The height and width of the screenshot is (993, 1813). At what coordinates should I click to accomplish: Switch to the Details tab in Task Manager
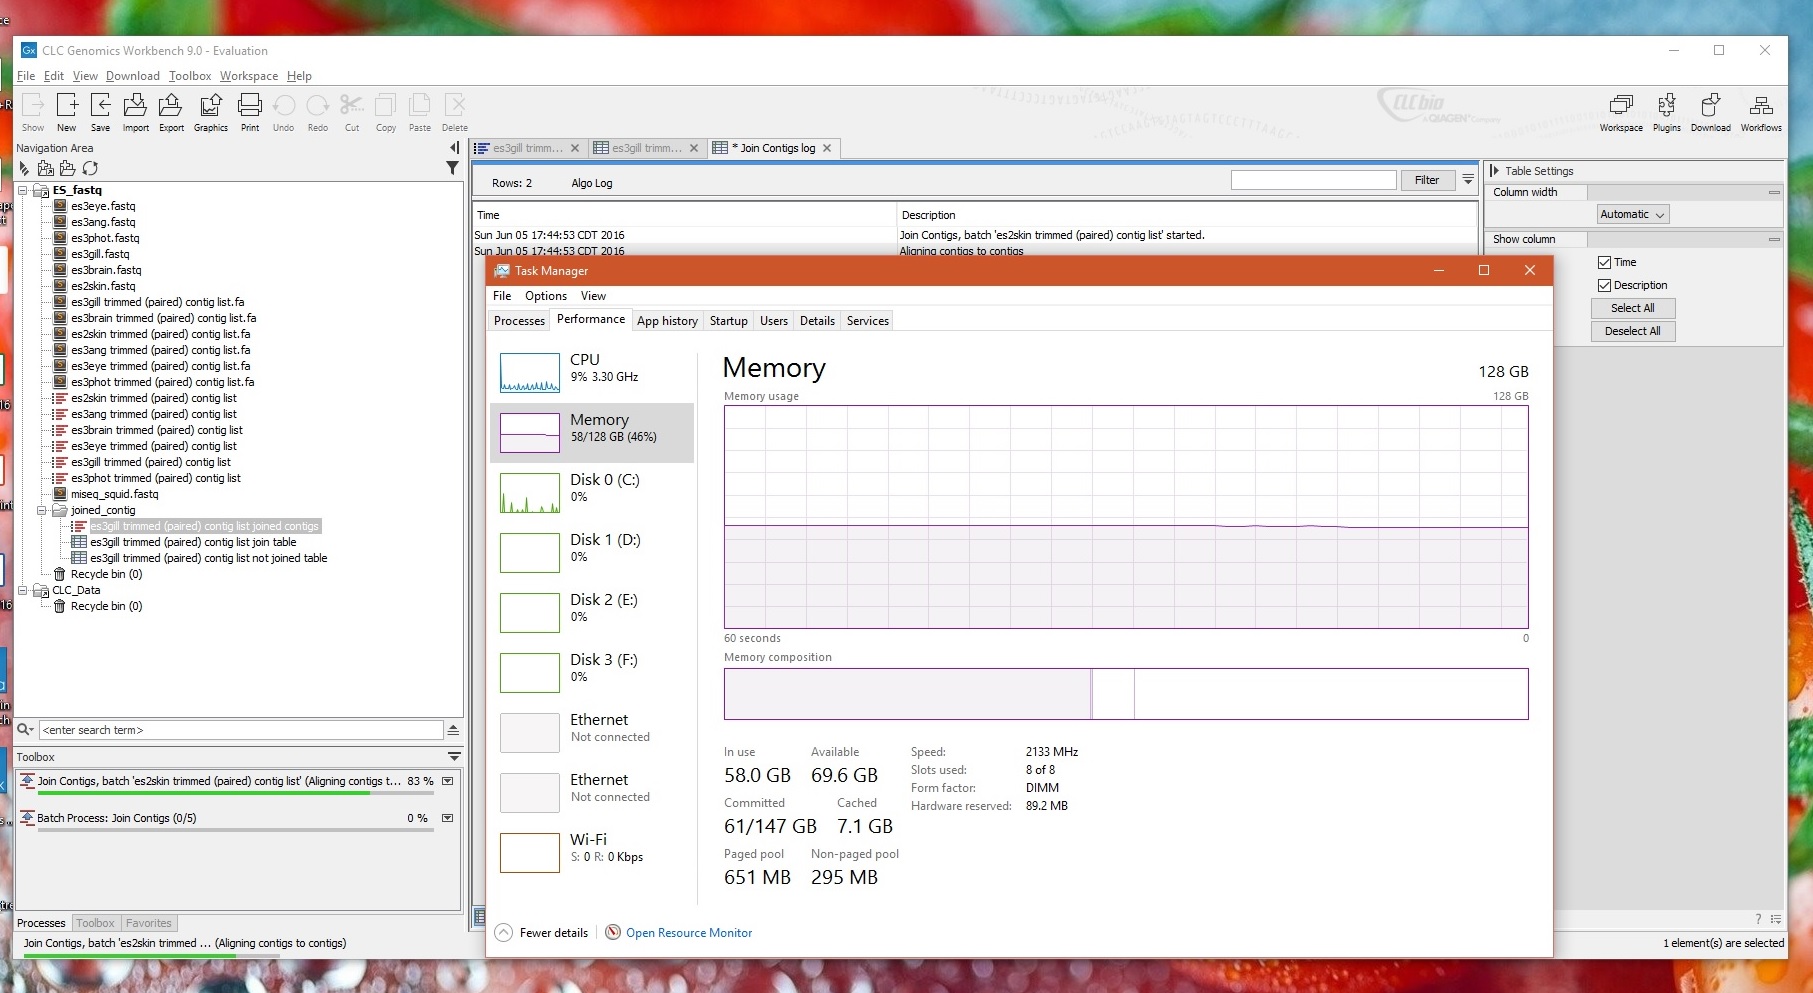click(x=817, y=321)
